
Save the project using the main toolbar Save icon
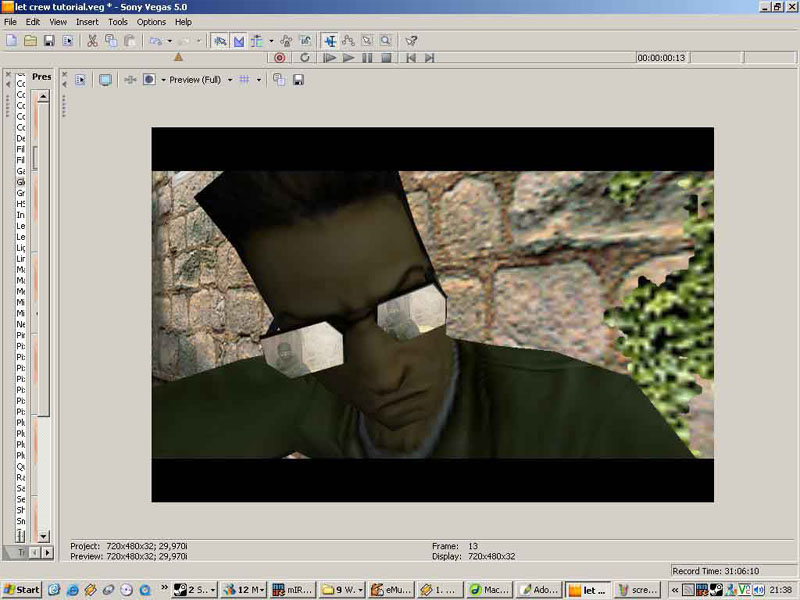[49, 41]
